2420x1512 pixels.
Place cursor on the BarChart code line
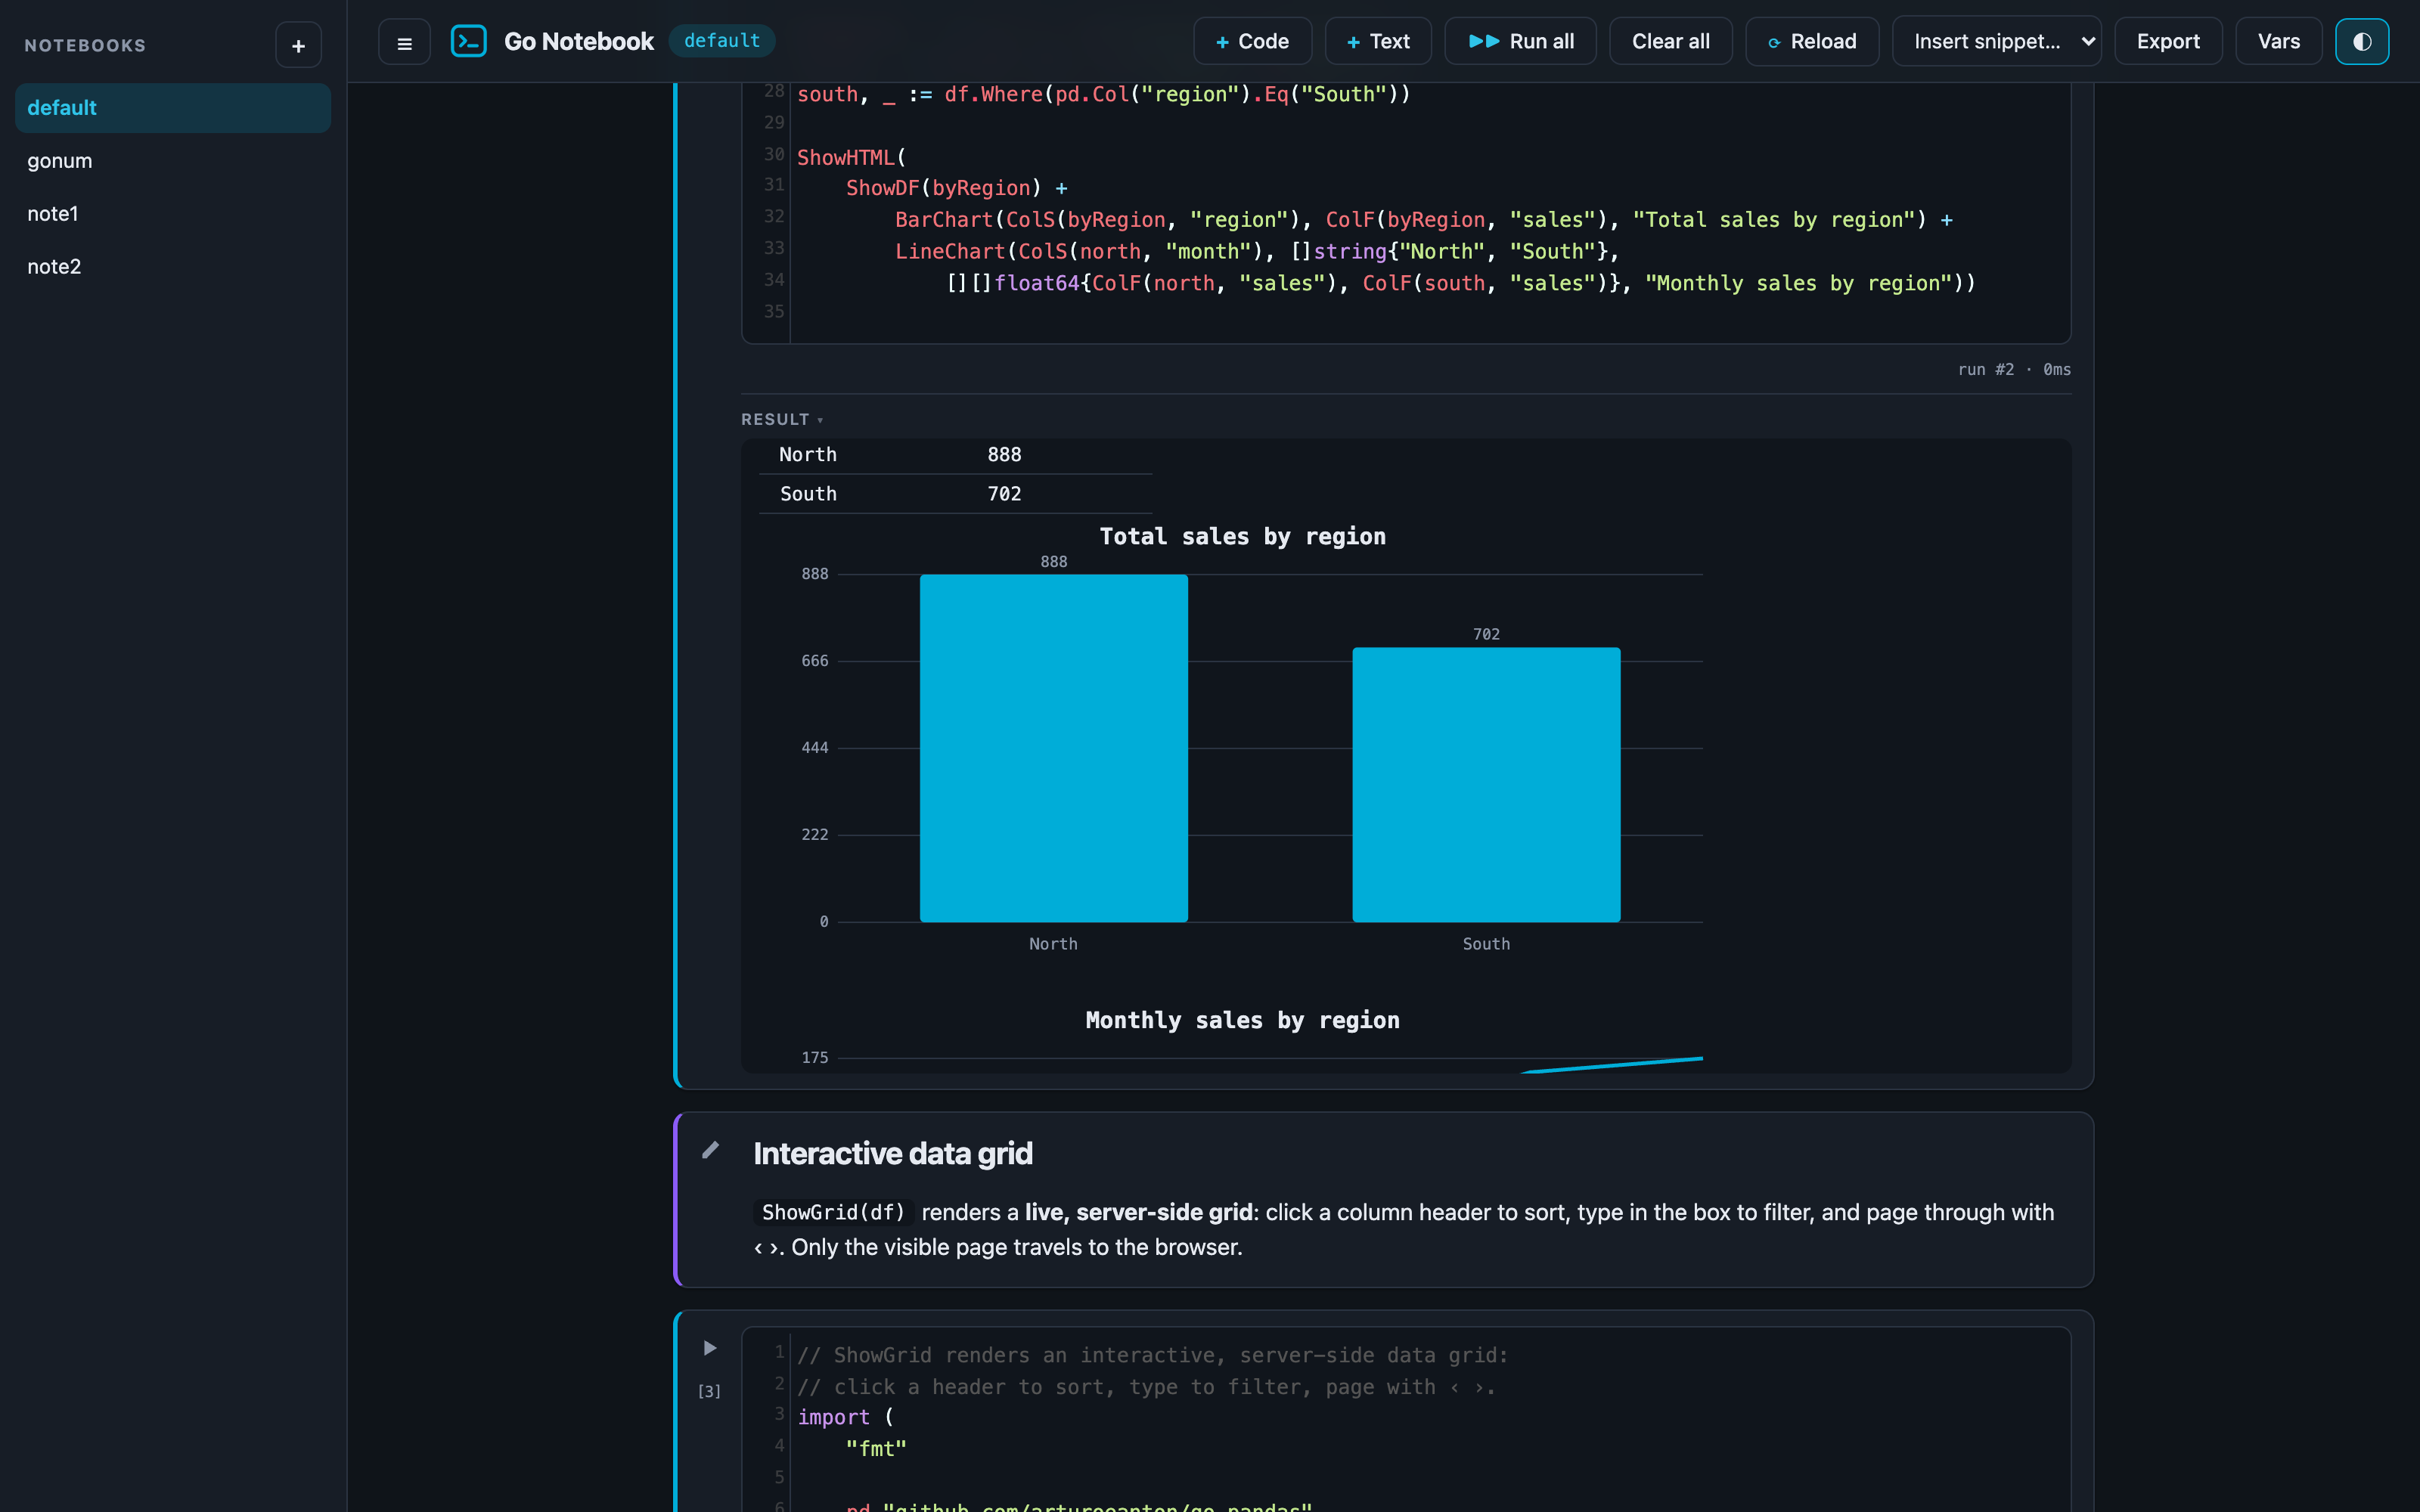click(1423, 220)
